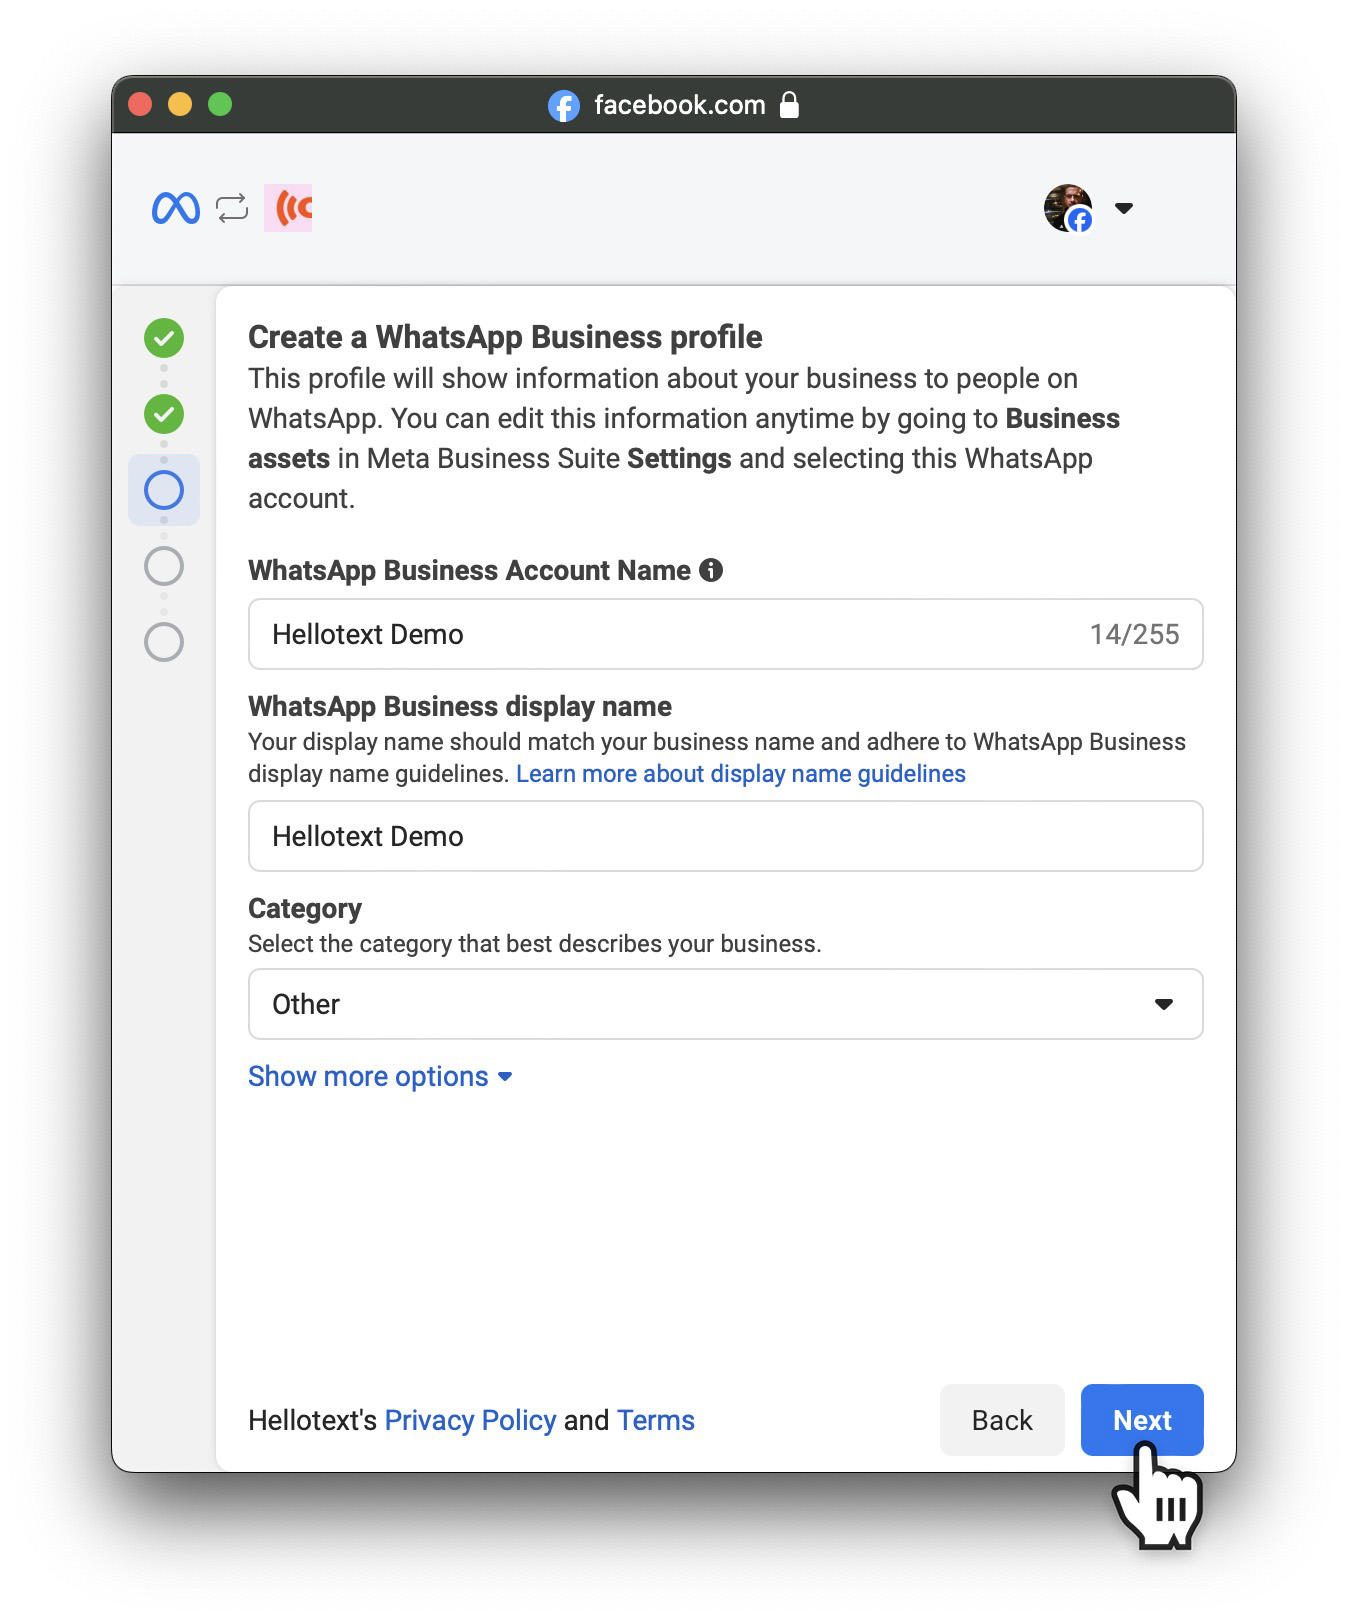Image resolution: width=1348 pixels, height=1620 pixels.
Task: Go to the second completed step checkmark
Action: click(x=164, y=414)
